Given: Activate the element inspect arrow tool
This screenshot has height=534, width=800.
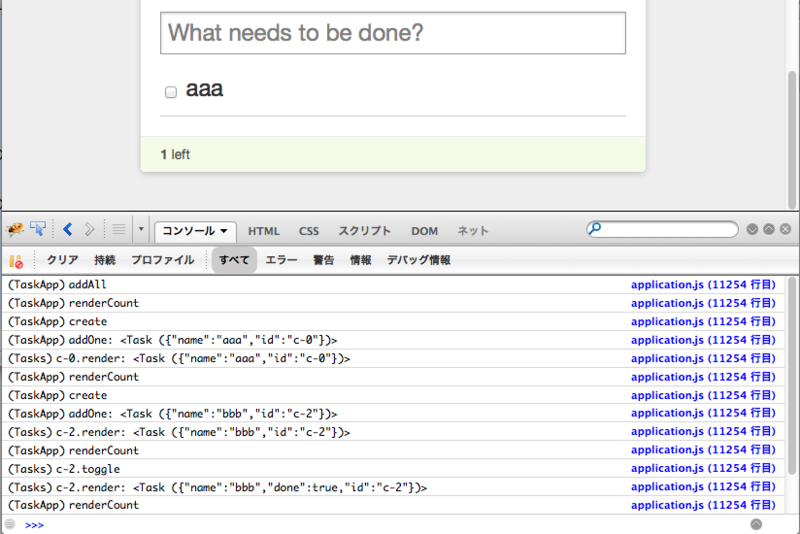Looking at the screenshot, I should [38, 229].
